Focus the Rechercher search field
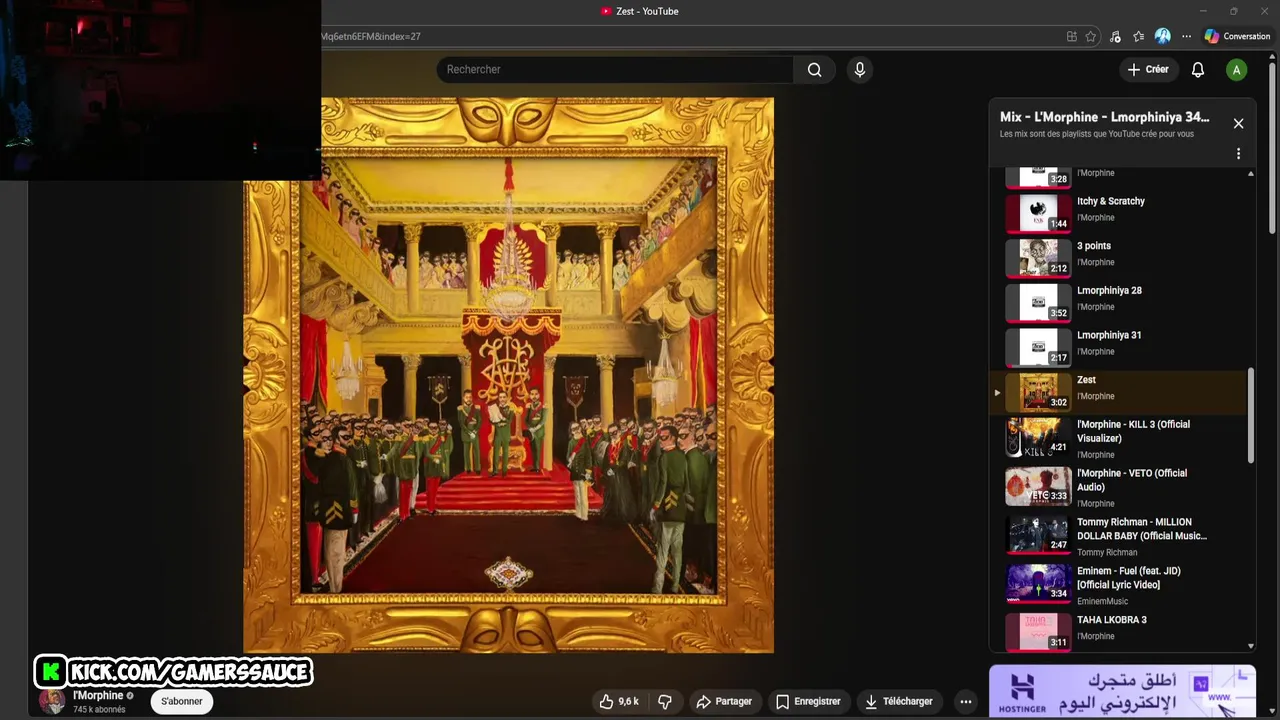 tap(615, 69)
